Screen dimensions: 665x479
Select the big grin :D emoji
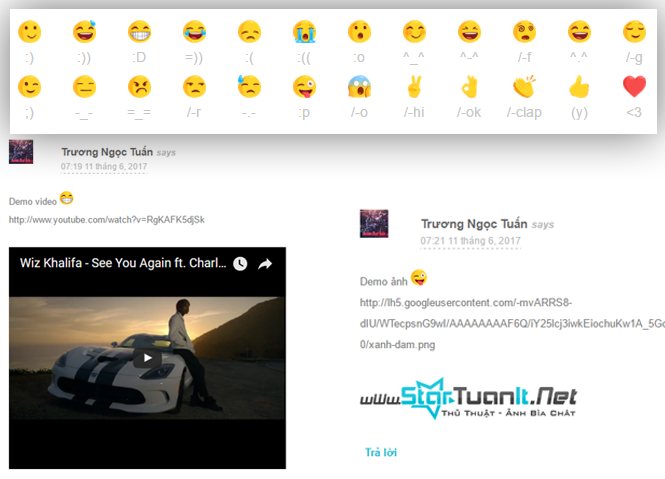click(x=140, y=32)
